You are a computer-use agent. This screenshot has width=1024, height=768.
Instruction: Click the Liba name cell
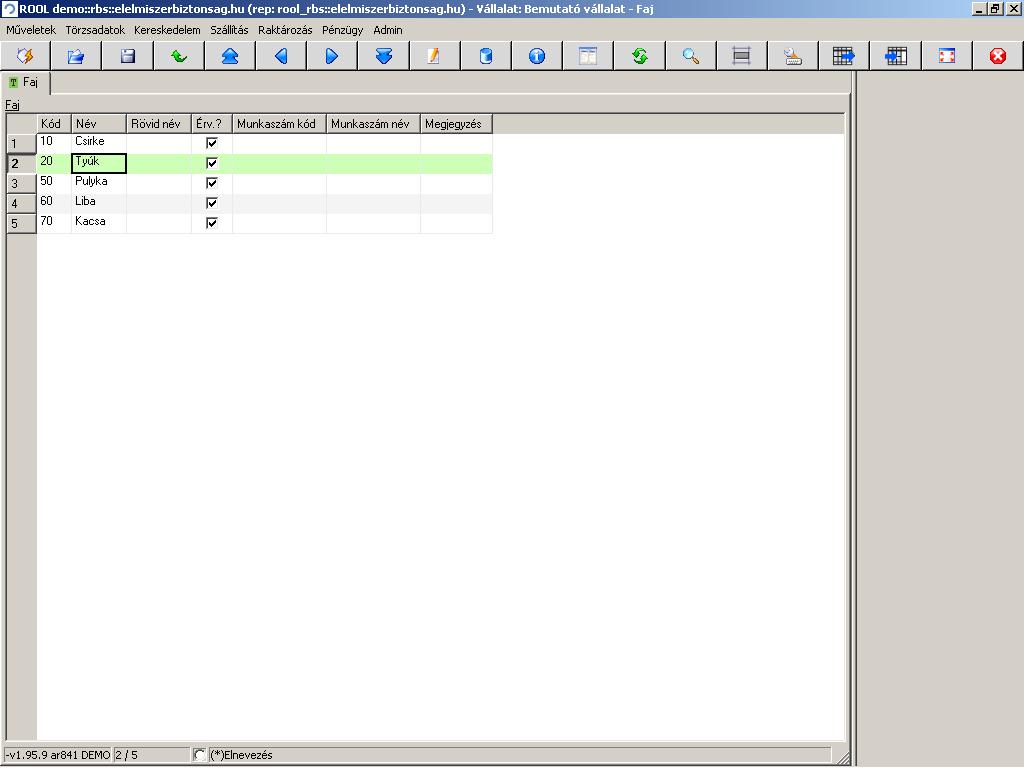coord(98,202)
